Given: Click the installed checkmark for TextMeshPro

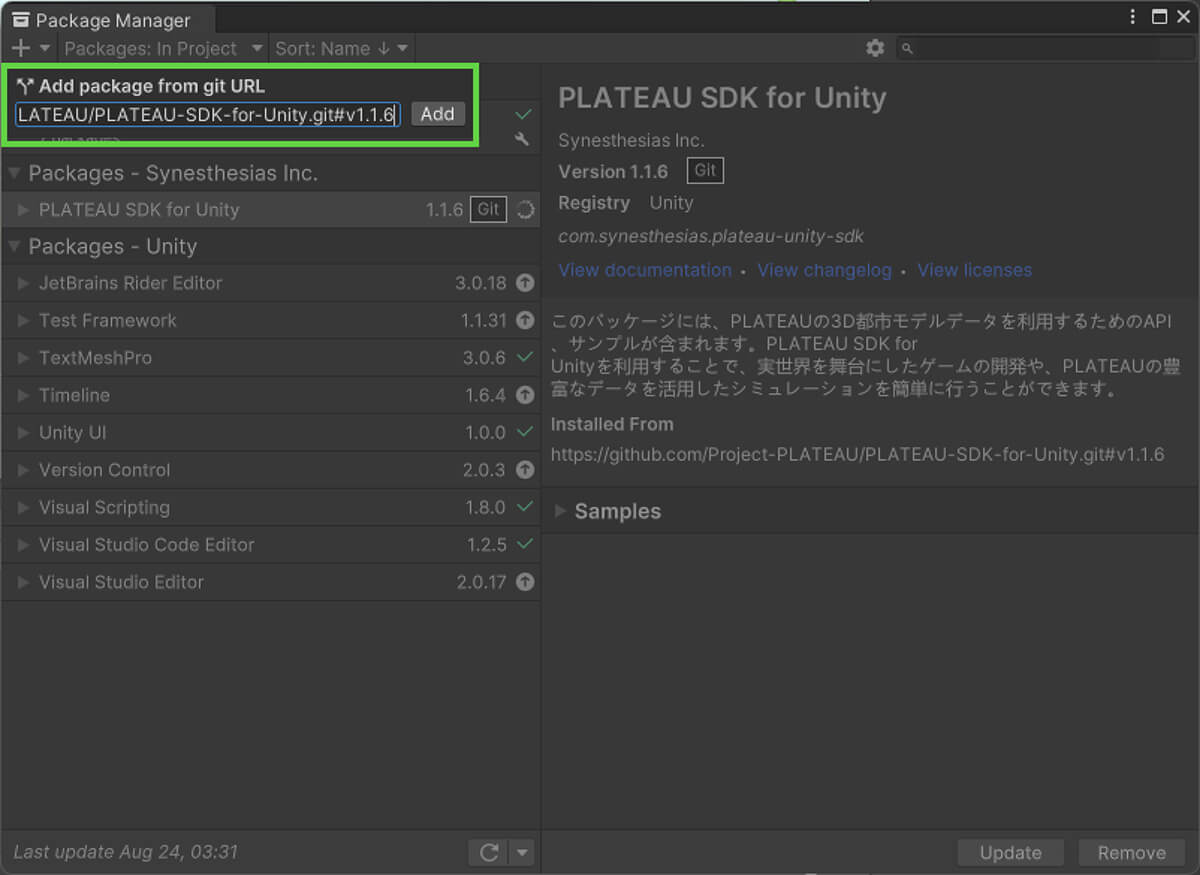Looking at the screenshot, I should (x=524, y=357).
